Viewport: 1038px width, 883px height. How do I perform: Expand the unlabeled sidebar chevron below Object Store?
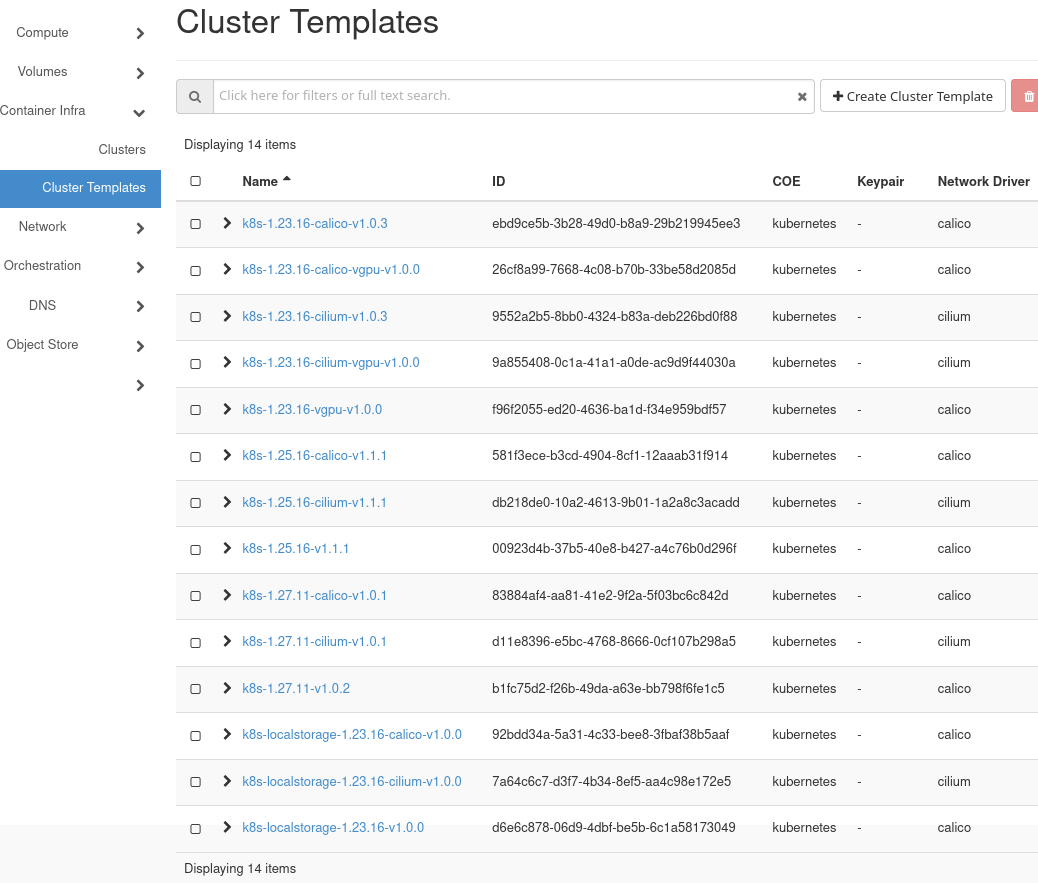coord(140,385)
